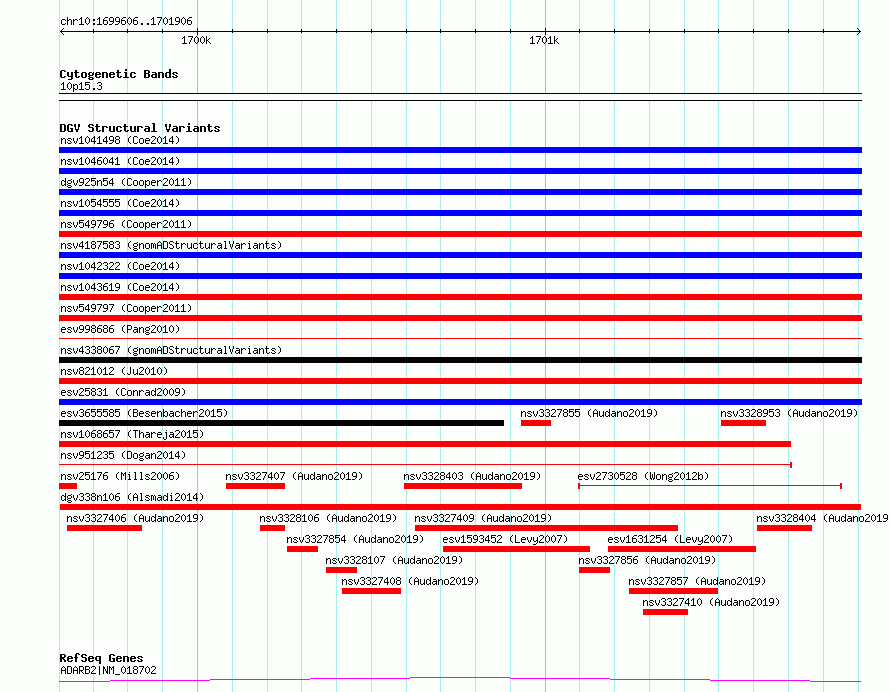Viewport: 890px width, 692px height.
Task: Click the black bar under esv3655585
Action: (282, 423)
